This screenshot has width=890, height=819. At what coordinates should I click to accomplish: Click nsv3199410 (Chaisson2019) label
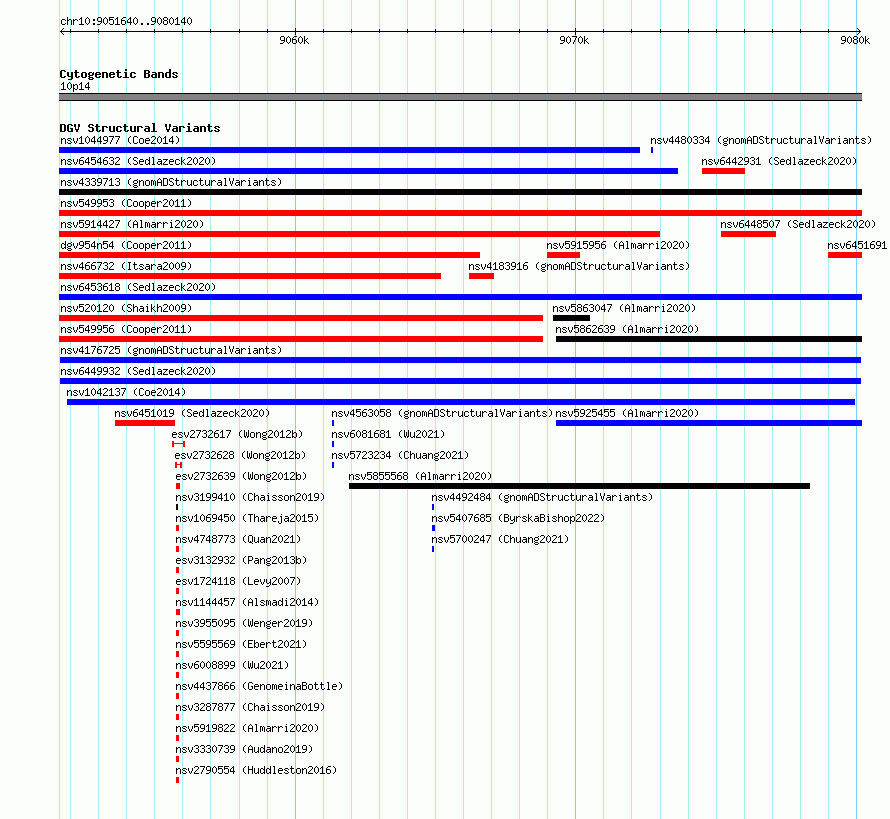coord(250,497)
